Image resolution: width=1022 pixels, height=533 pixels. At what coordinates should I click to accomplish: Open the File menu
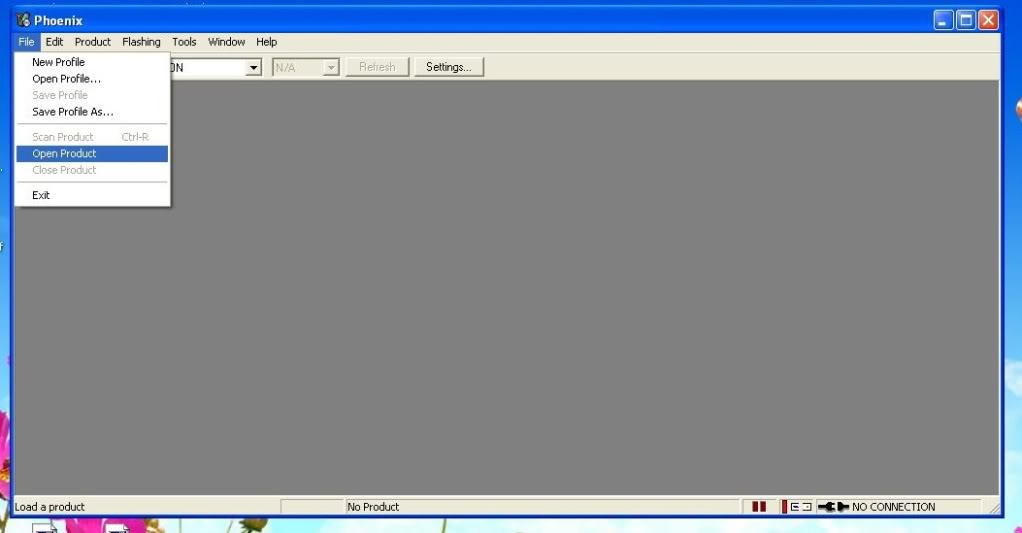click(x=26, y=42)
